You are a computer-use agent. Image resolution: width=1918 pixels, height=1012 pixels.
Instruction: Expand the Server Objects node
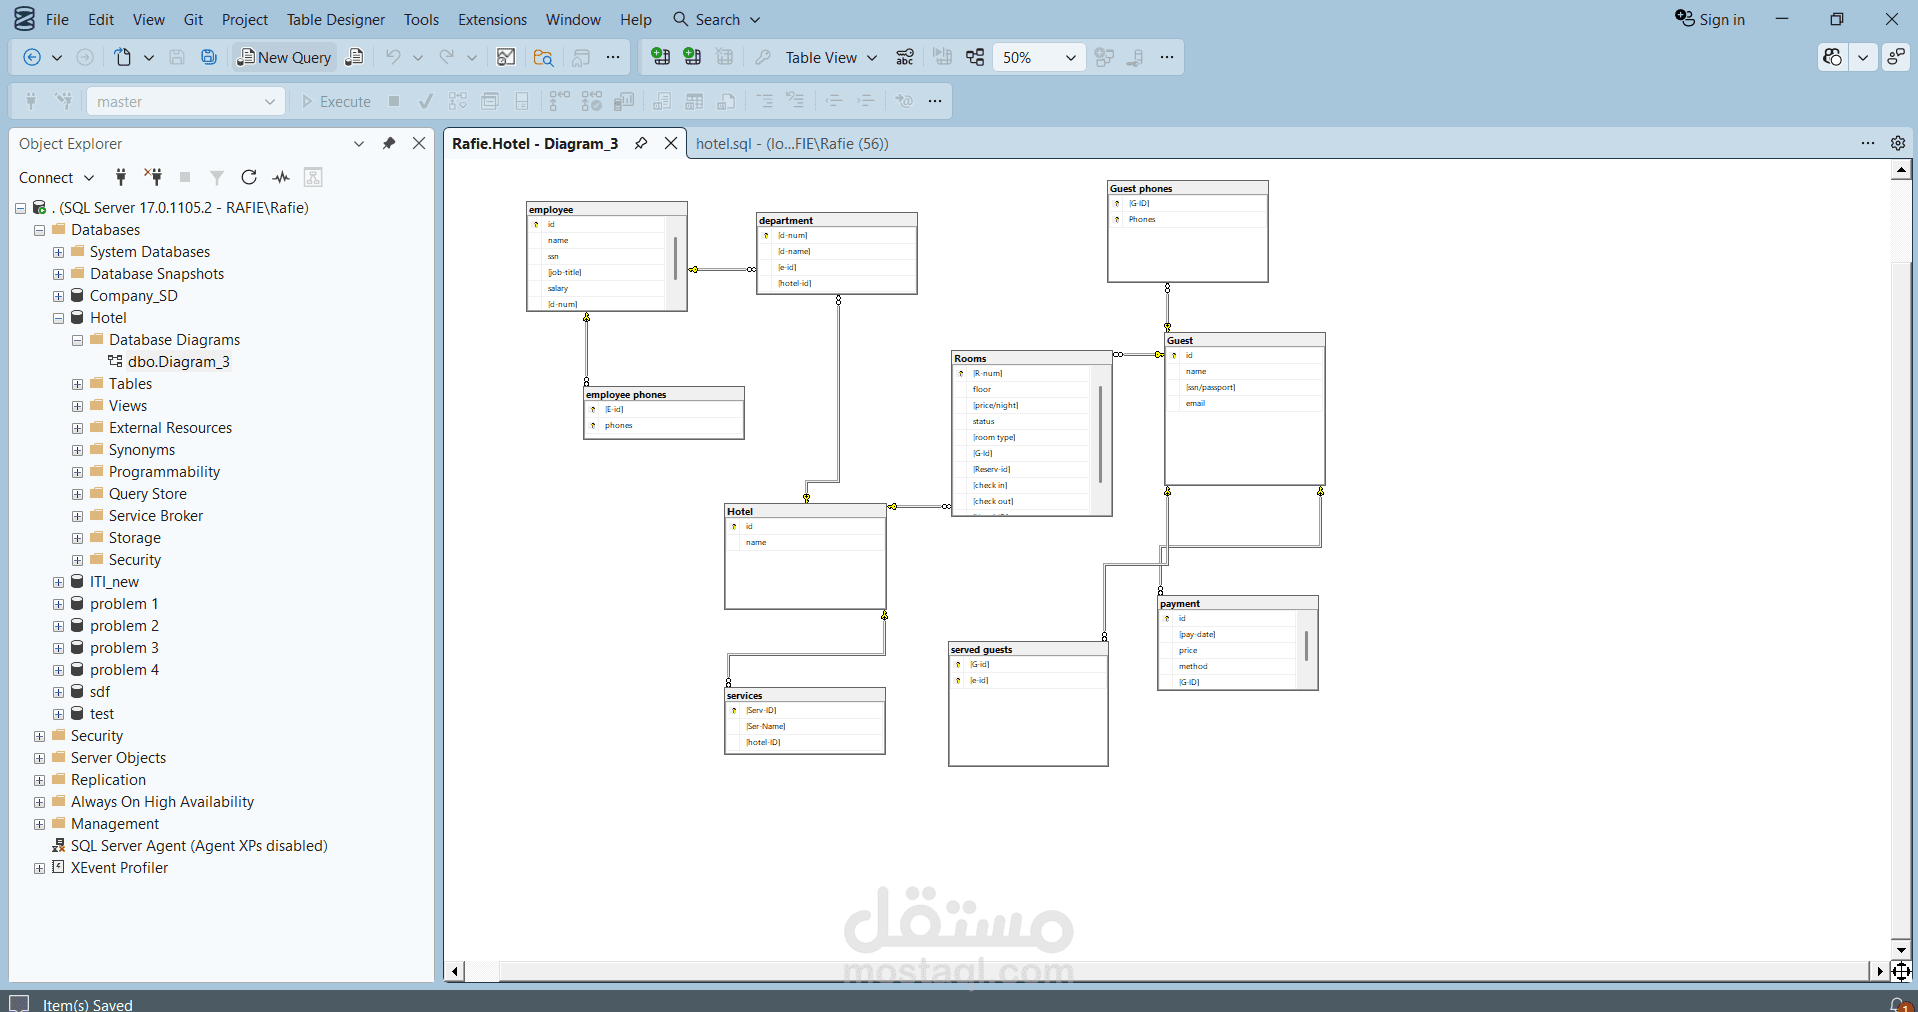click(39, 758)
